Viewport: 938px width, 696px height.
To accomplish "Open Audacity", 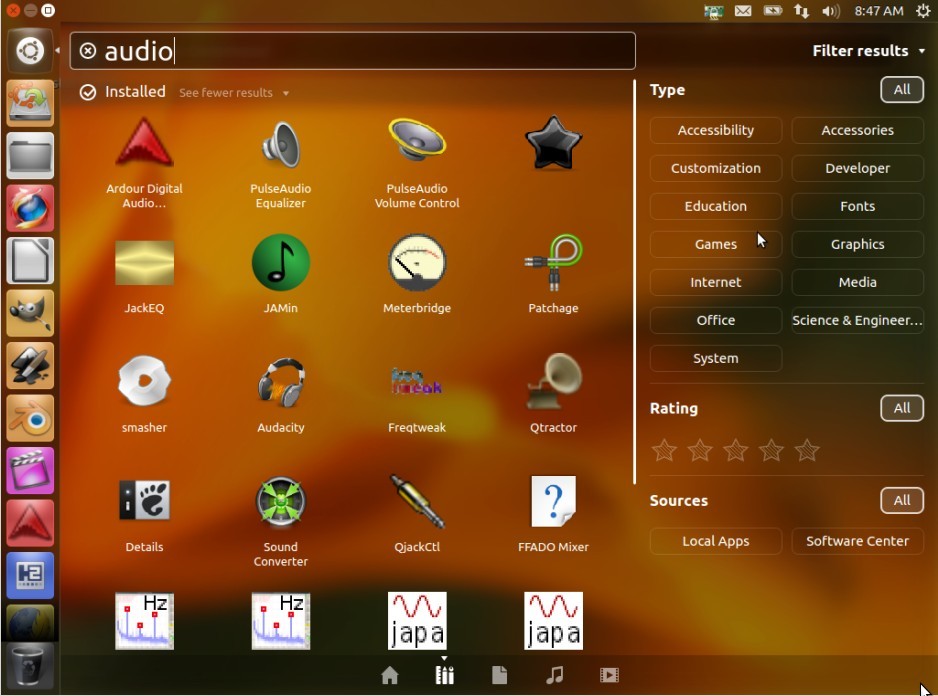I will [281, 394].
